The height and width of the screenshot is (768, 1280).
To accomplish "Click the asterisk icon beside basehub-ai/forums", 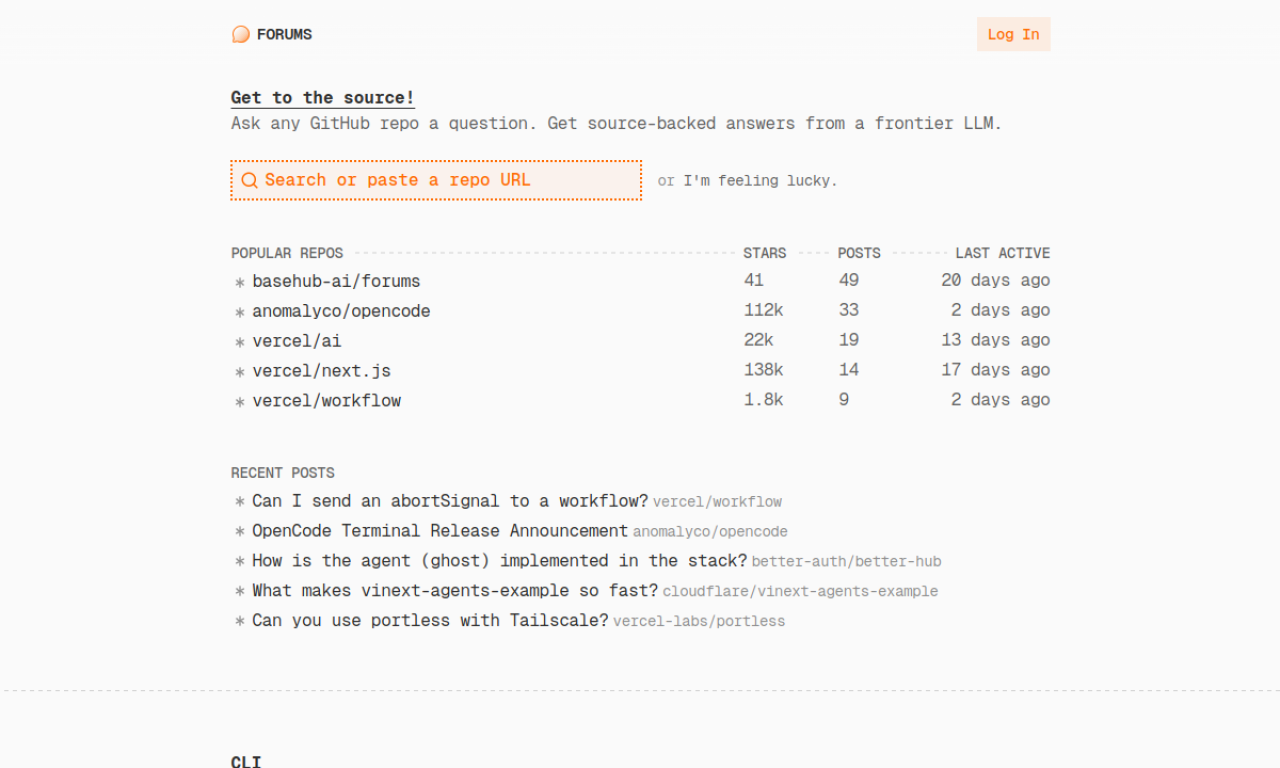I will [x=239, y=282].
